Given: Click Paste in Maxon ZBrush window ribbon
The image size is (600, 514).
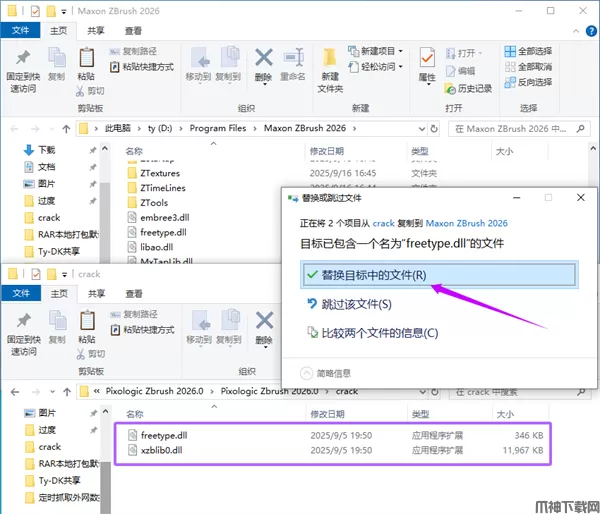Looking at the screenshot, I should [86, 64].
